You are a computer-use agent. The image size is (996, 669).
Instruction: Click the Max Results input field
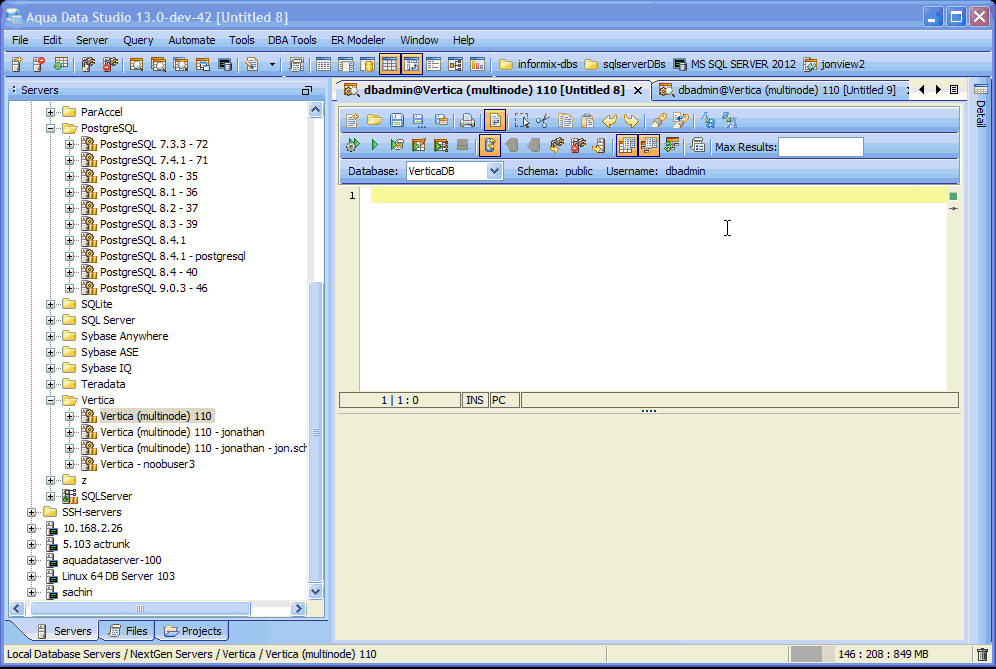coord(821,147)
